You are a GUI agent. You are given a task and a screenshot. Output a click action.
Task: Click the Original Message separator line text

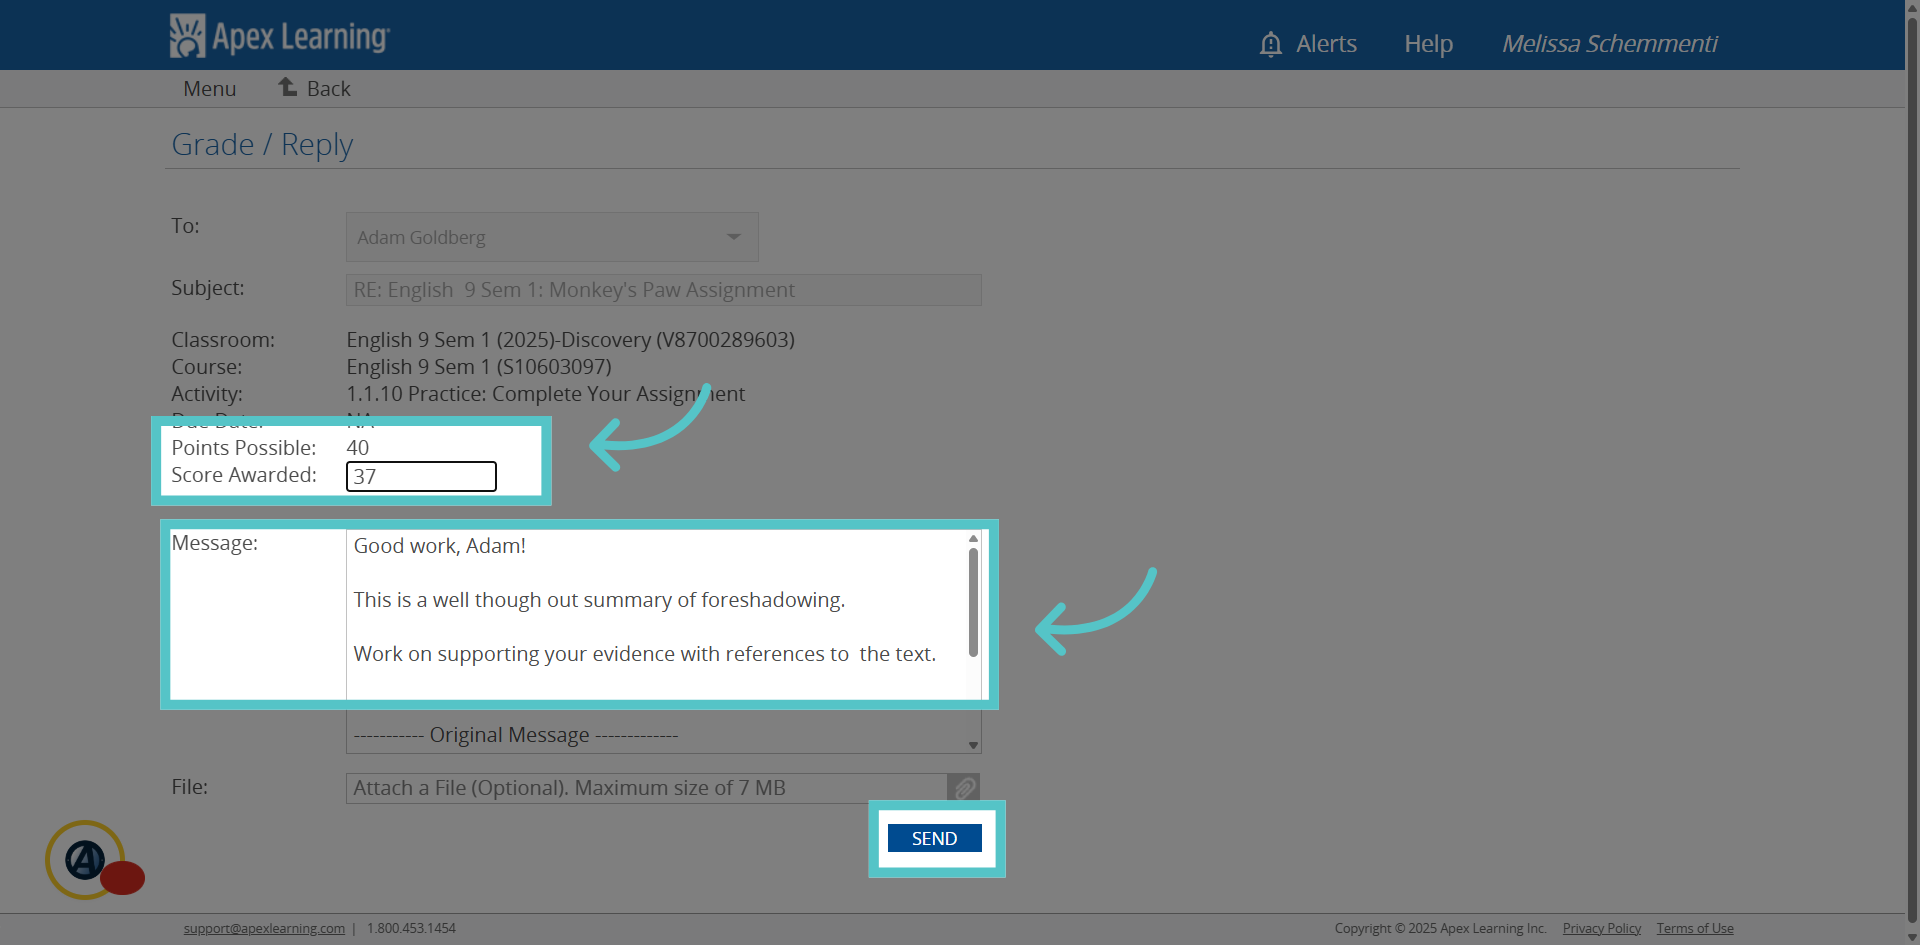point(516,735)
